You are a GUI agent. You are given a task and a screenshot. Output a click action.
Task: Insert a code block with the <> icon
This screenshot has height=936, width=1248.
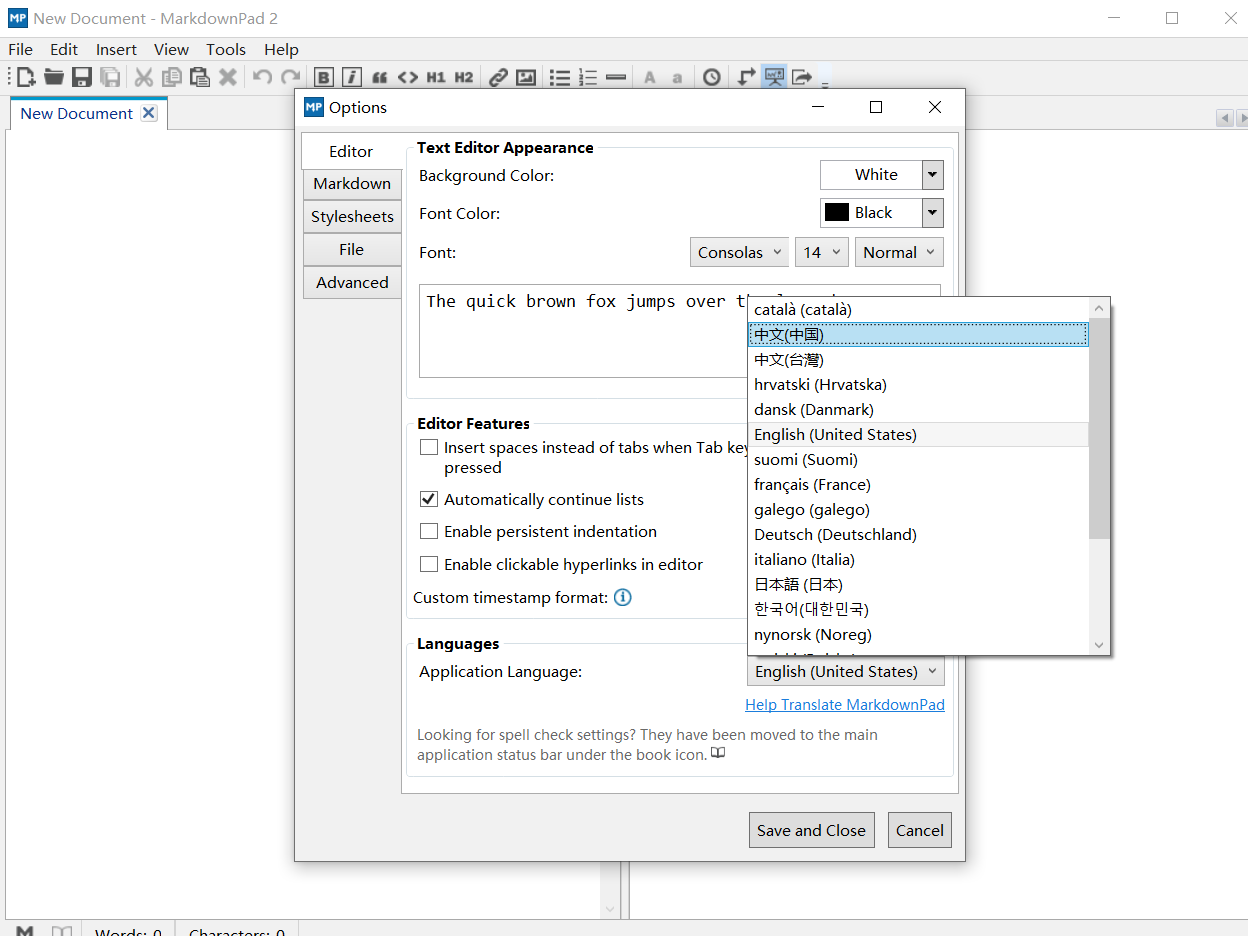click(407, 77)
